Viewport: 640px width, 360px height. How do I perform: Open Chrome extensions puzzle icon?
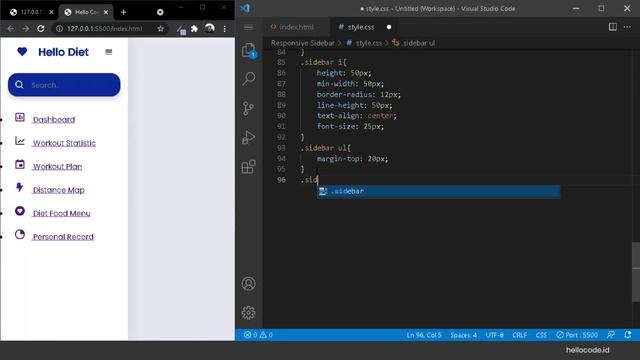(x=194, y=29)
